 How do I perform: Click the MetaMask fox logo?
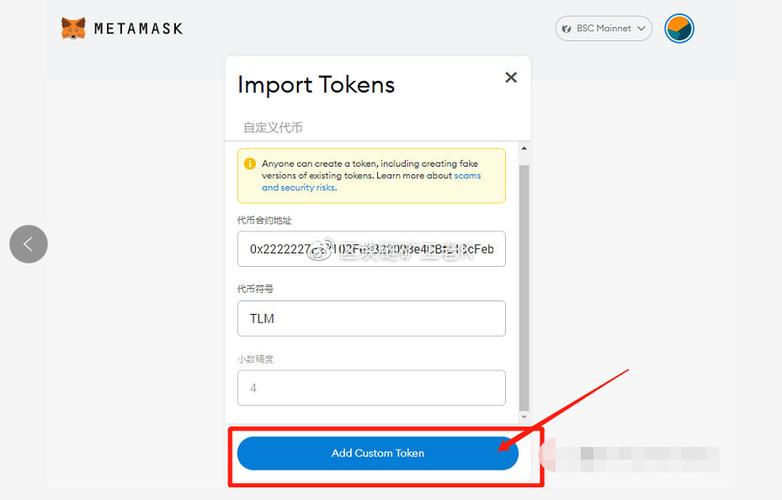coord(74,29)
